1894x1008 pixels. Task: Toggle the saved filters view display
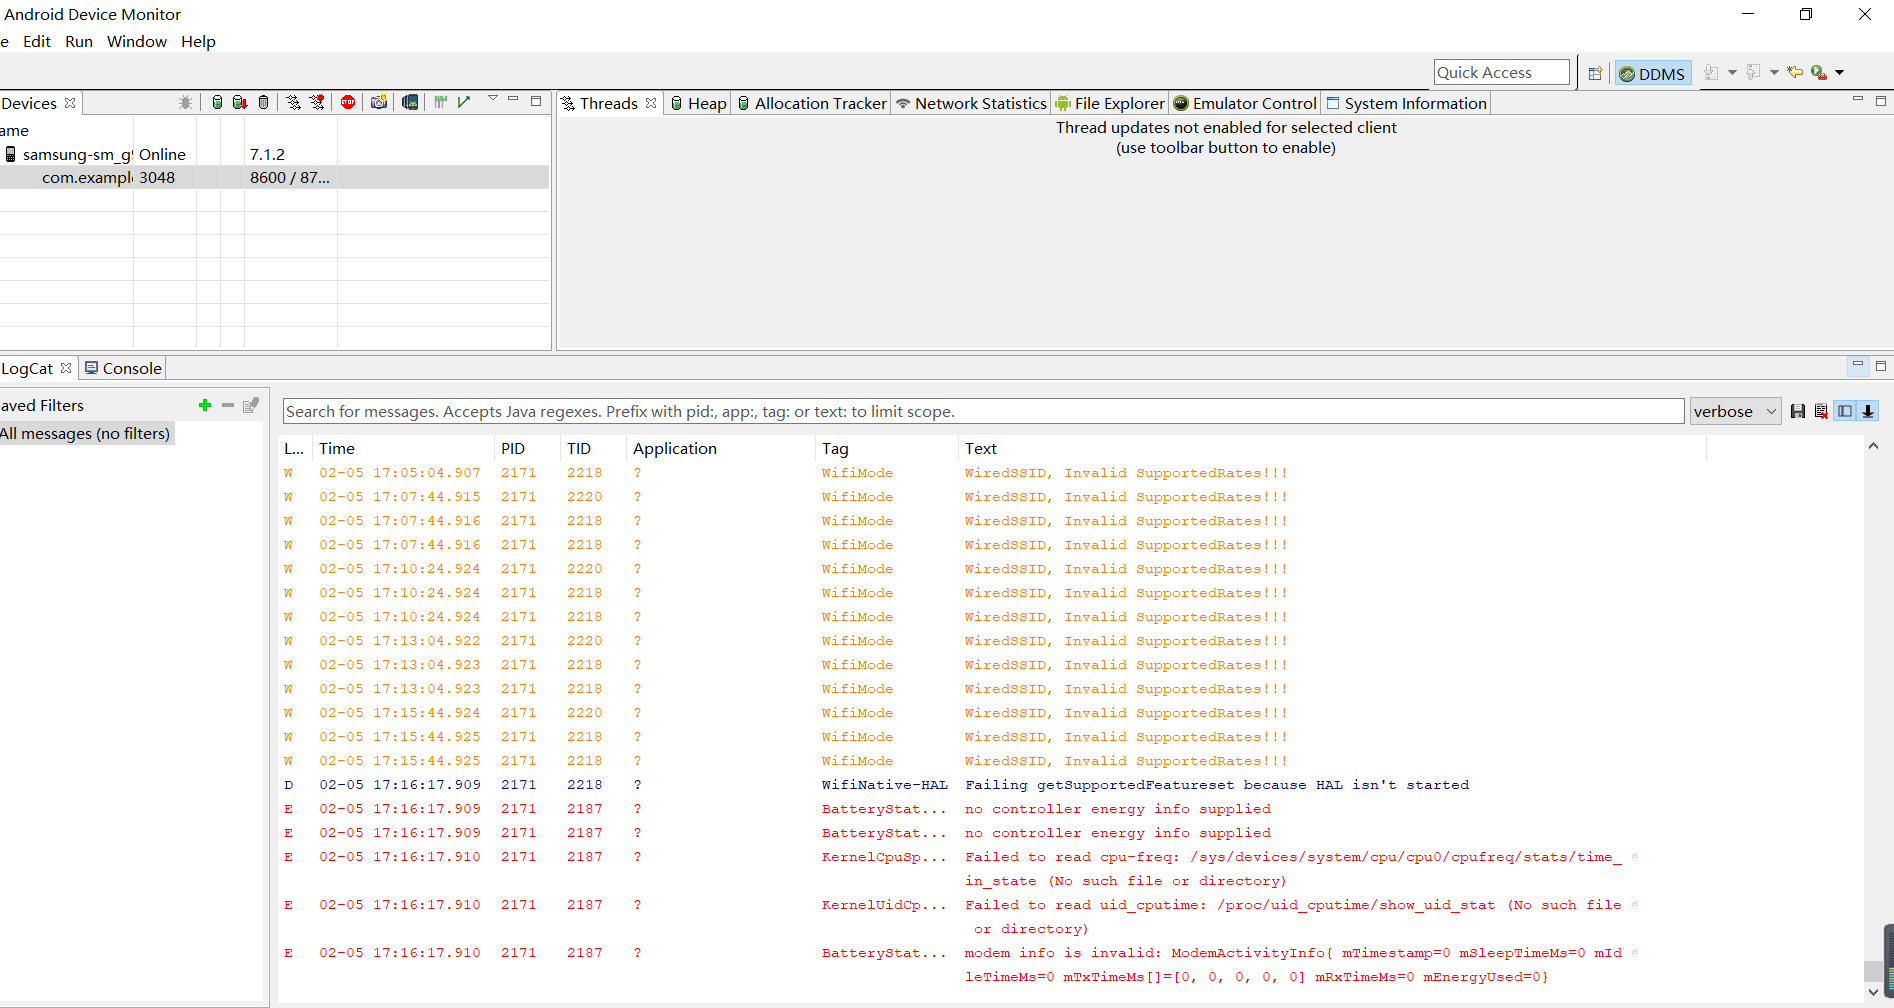1845,411
